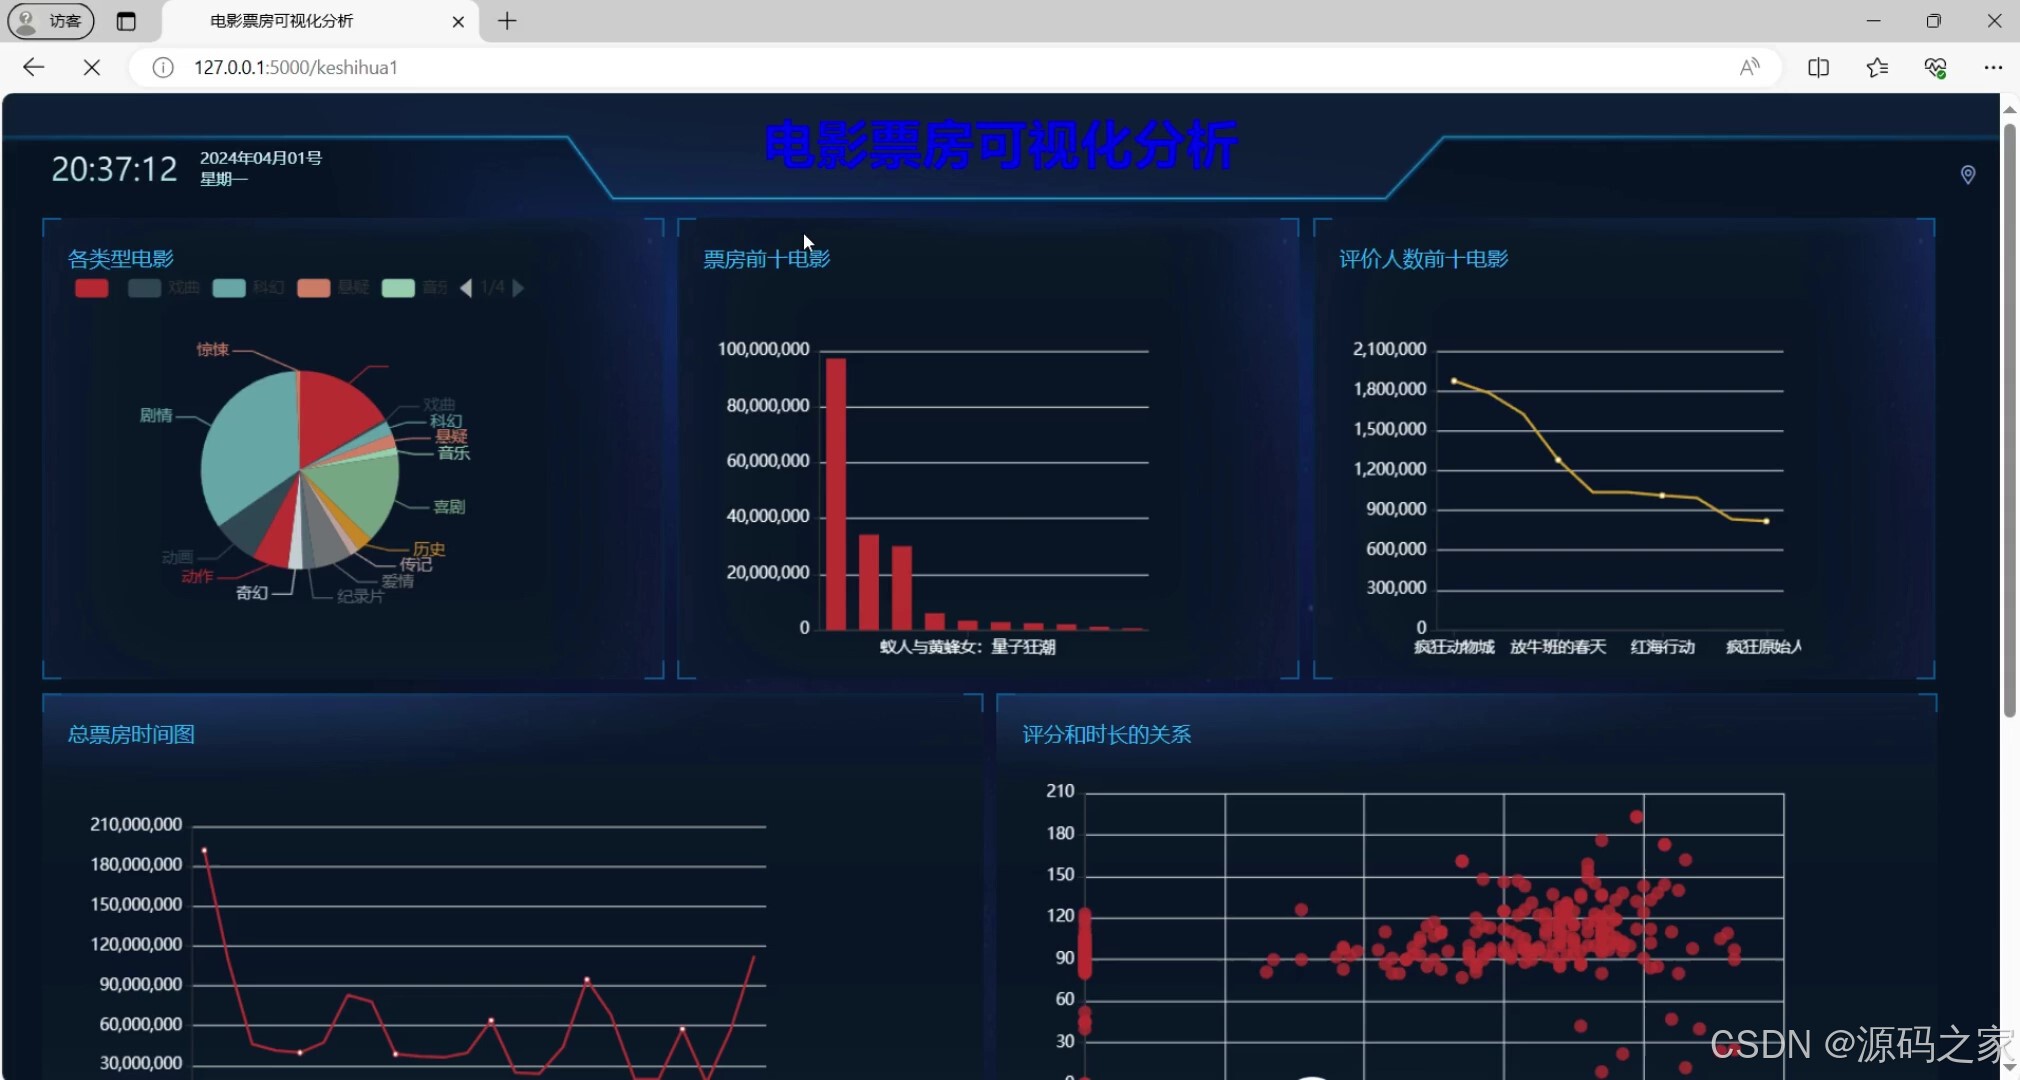Open browser Settings and more menu
This screenshot has width=2020, height=1080.
coord(1992,67)
